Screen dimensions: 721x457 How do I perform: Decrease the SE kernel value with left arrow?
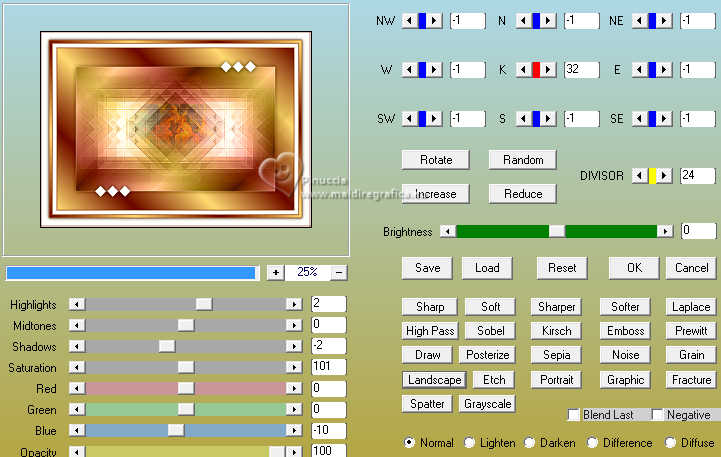pyautogui.click(x=640, y=119)
